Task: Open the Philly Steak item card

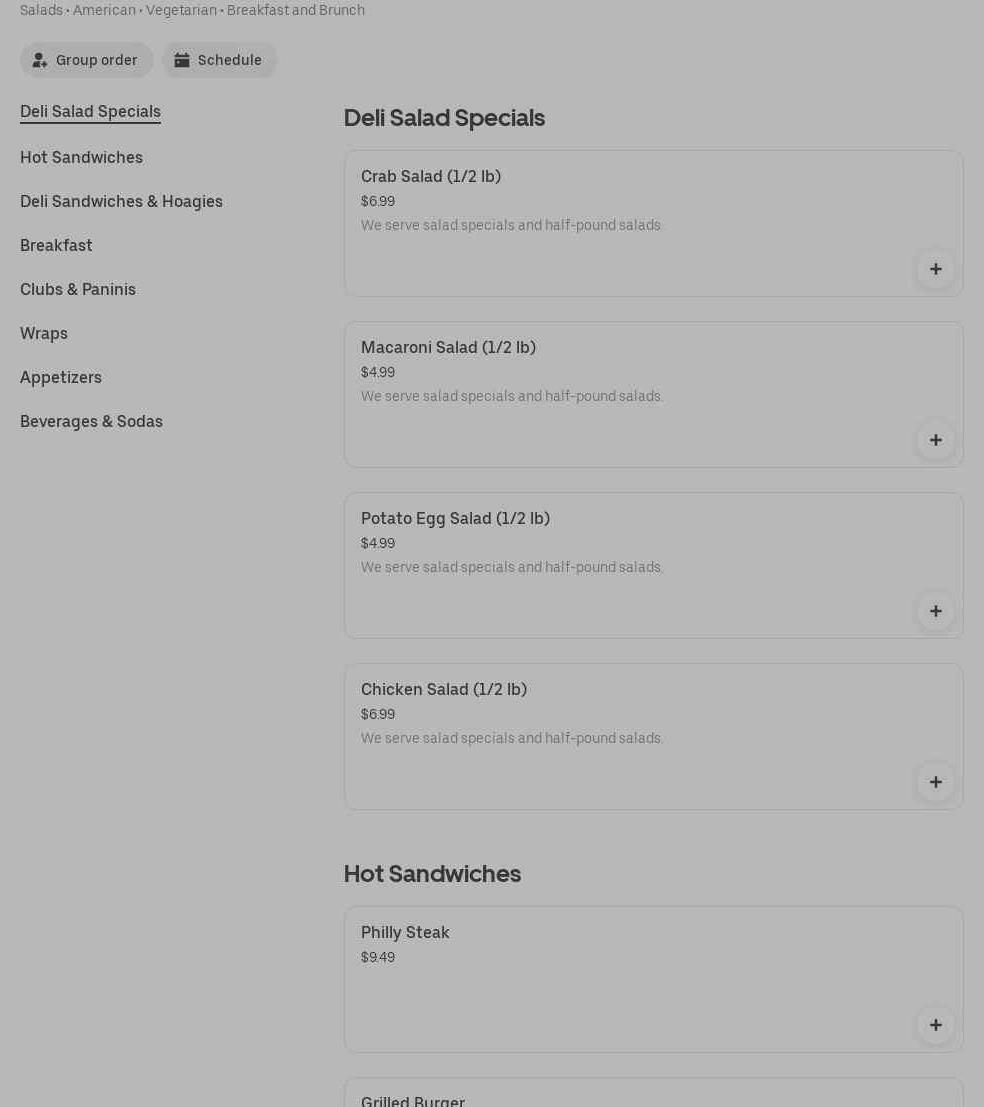Action: pyautogui.click(x=405, y=933)
